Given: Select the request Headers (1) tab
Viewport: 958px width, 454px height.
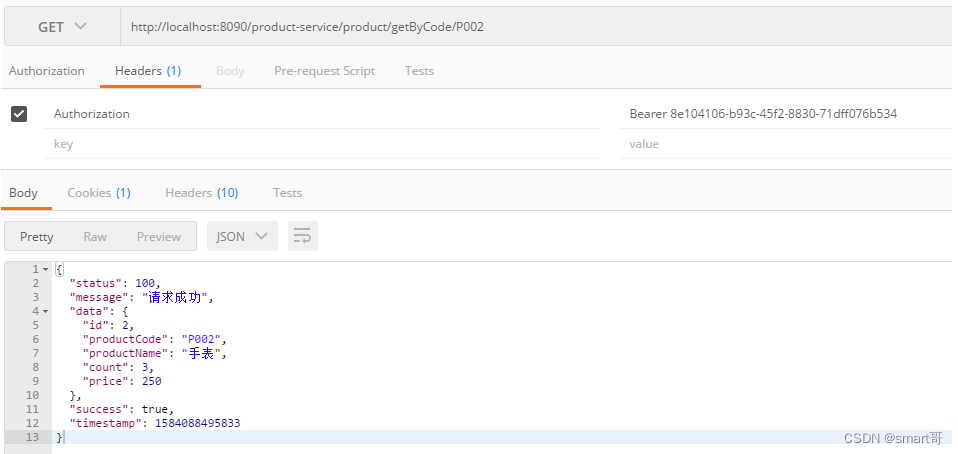Looking at the screenshot, I should [148, 71].
